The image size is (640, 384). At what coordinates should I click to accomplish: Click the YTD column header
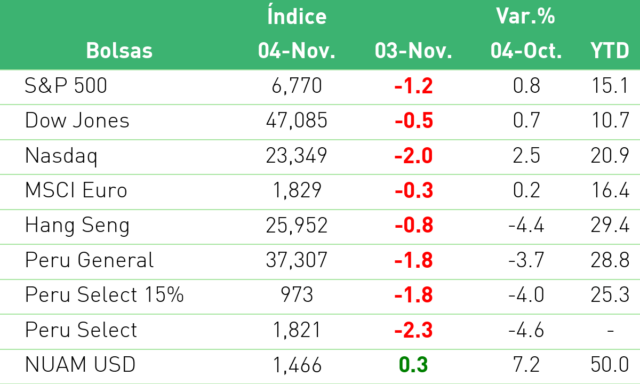[x=609, y=51]
